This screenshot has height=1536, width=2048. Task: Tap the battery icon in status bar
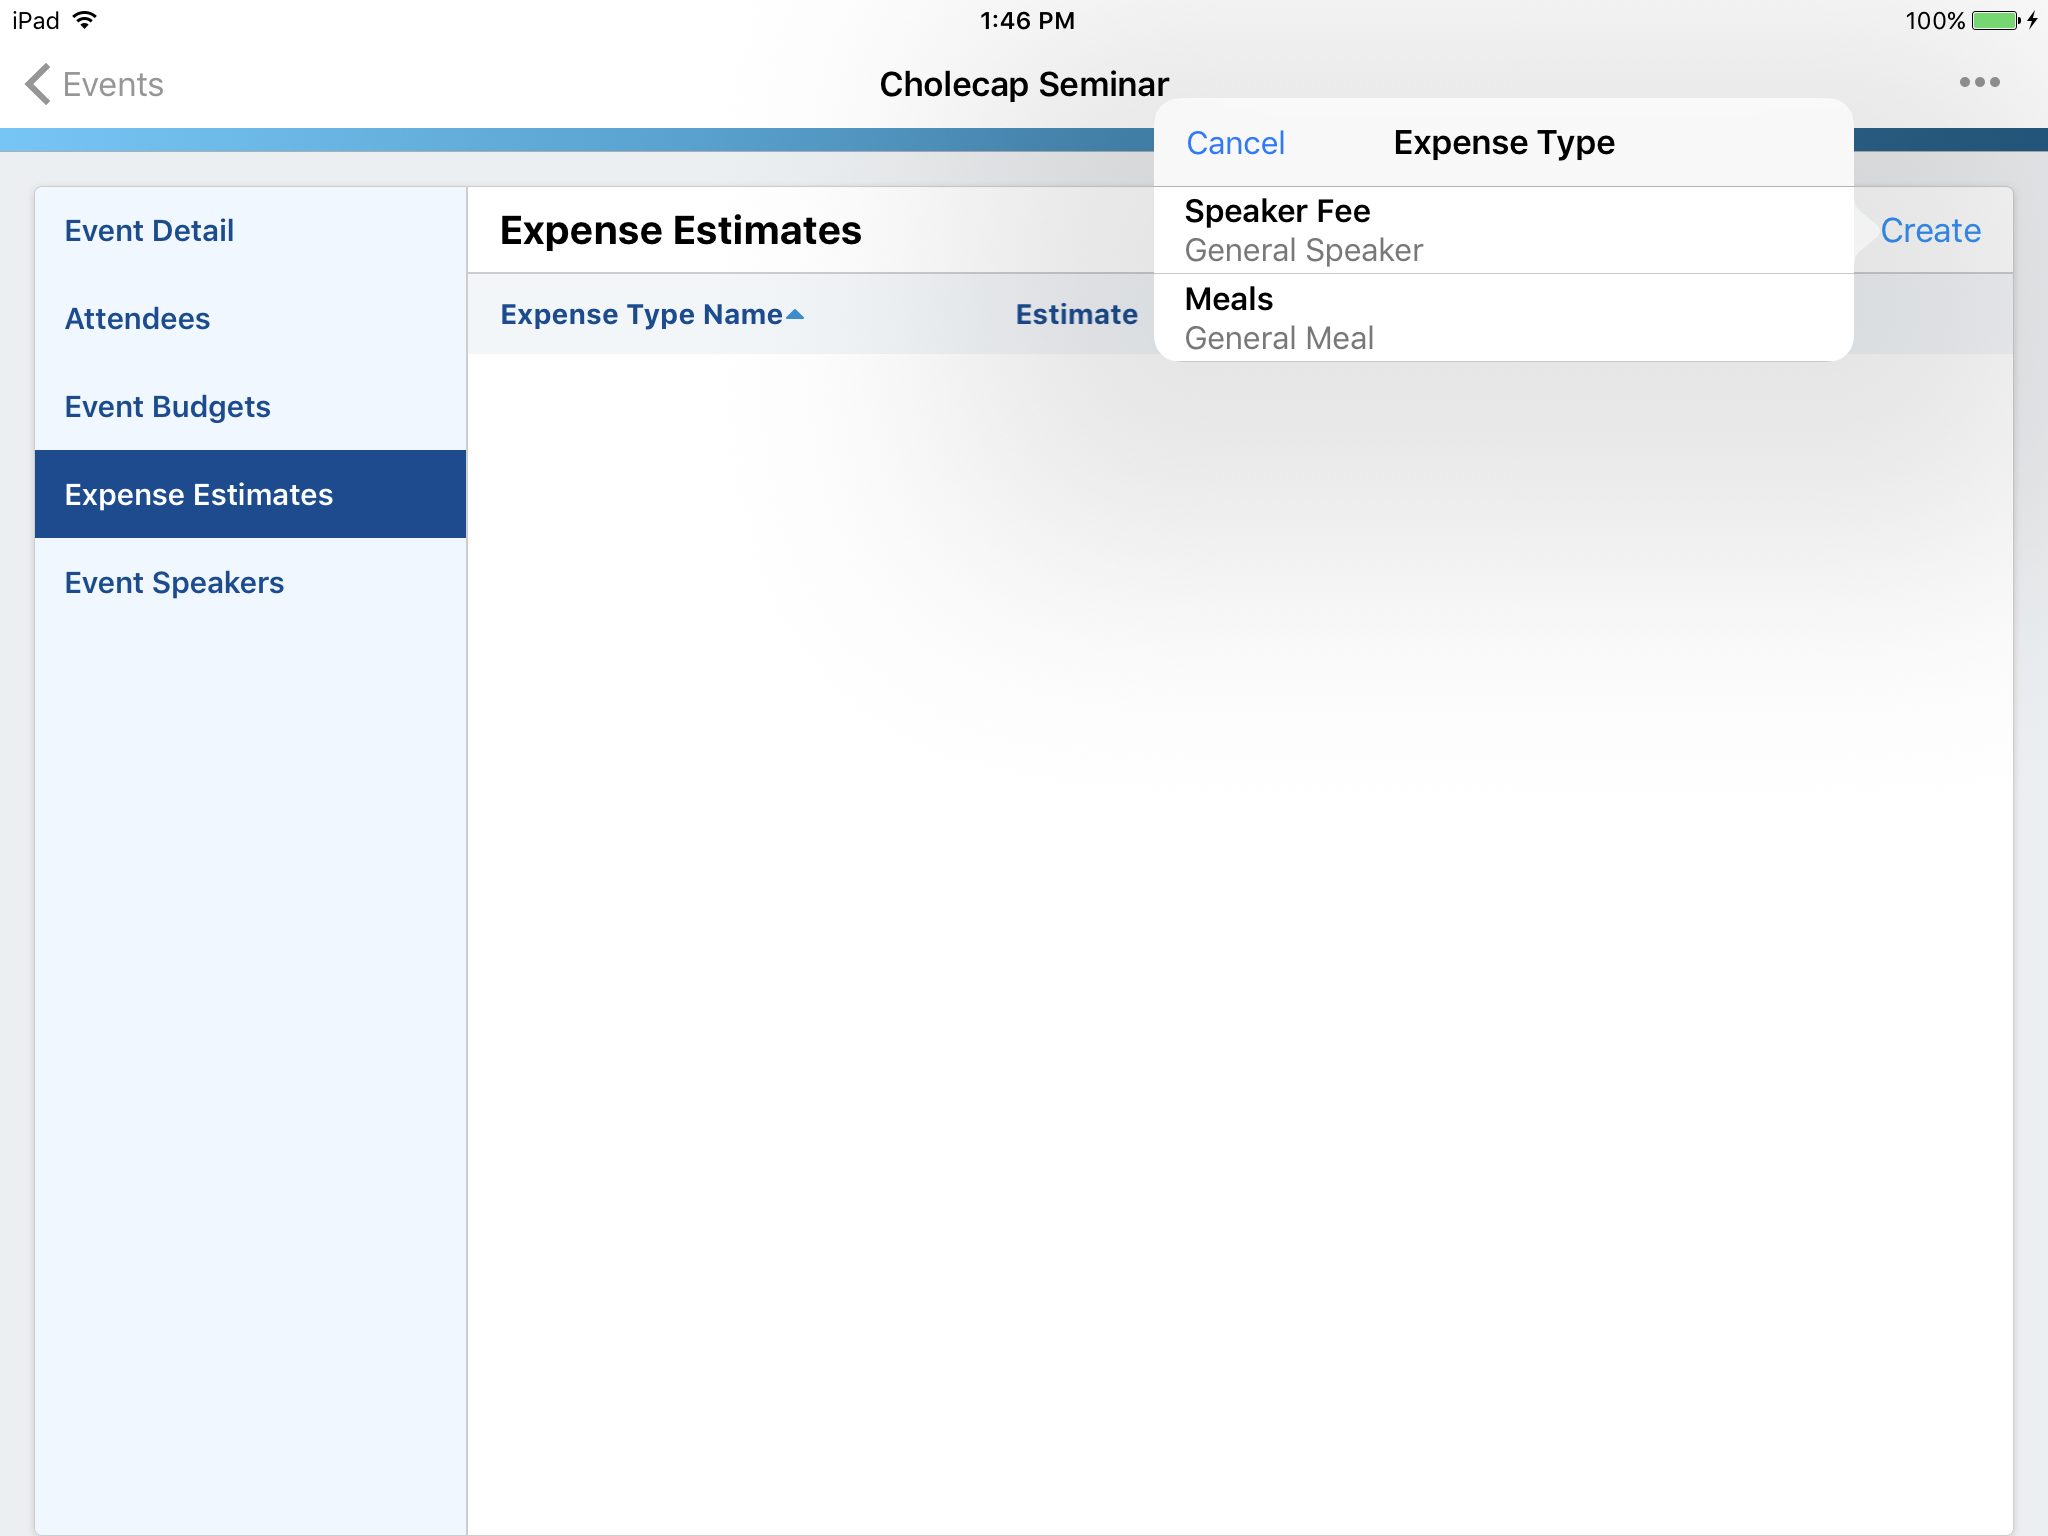click(1995, 21)
